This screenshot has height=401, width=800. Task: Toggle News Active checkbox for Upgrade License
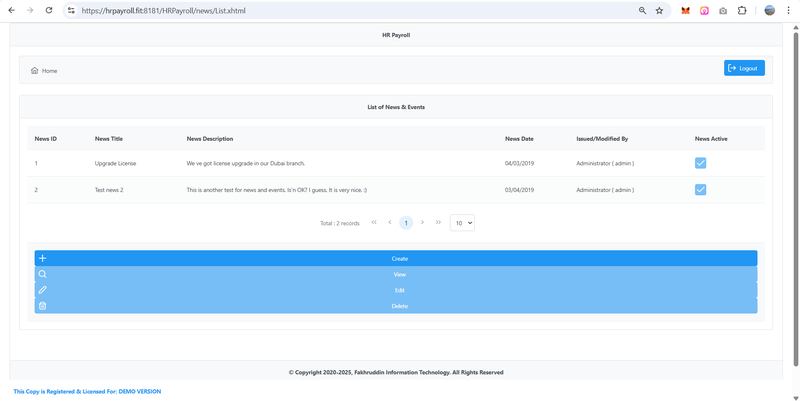pos(700,163)
